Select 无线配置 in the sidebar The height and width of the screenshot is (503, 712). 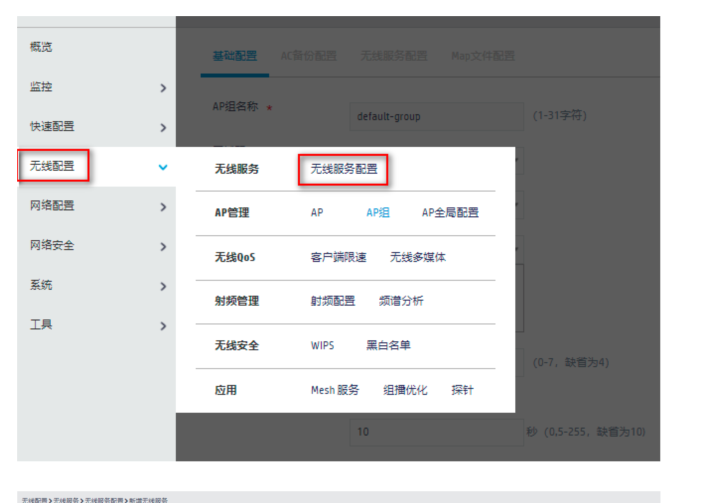coord(52,166)
